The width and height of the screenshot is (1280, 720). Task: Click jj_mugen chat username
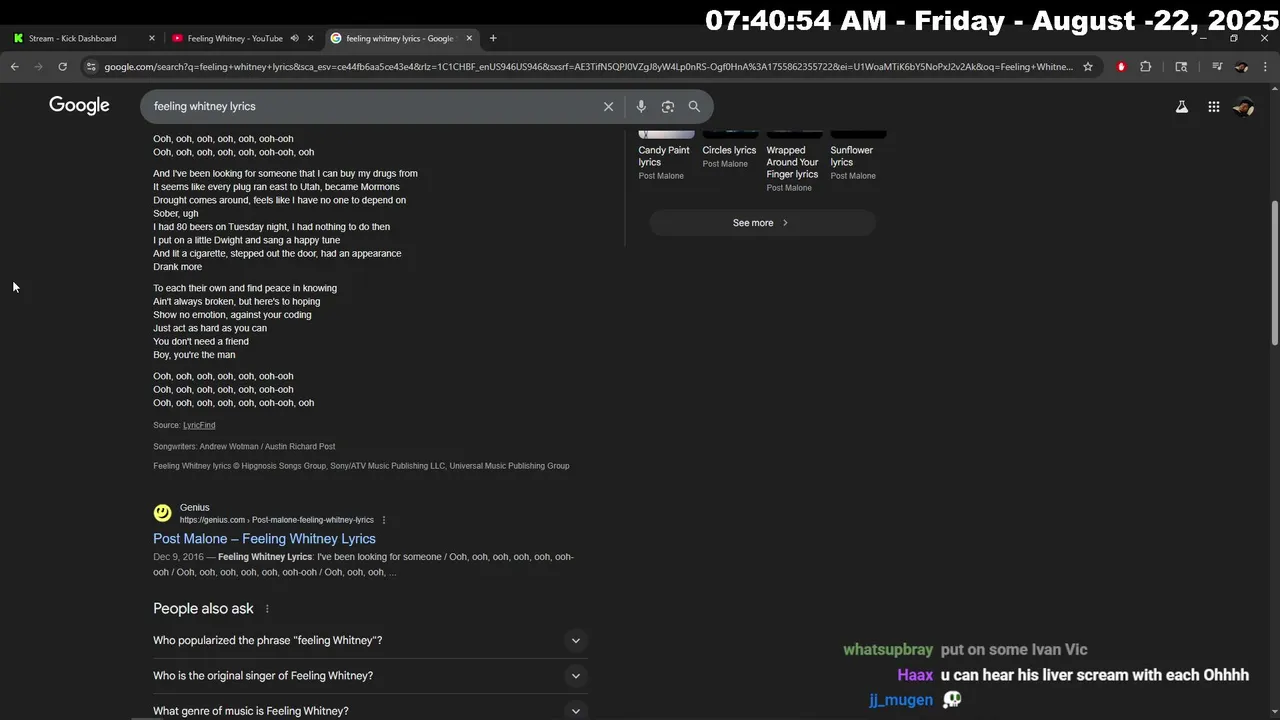tap(901, 700)
